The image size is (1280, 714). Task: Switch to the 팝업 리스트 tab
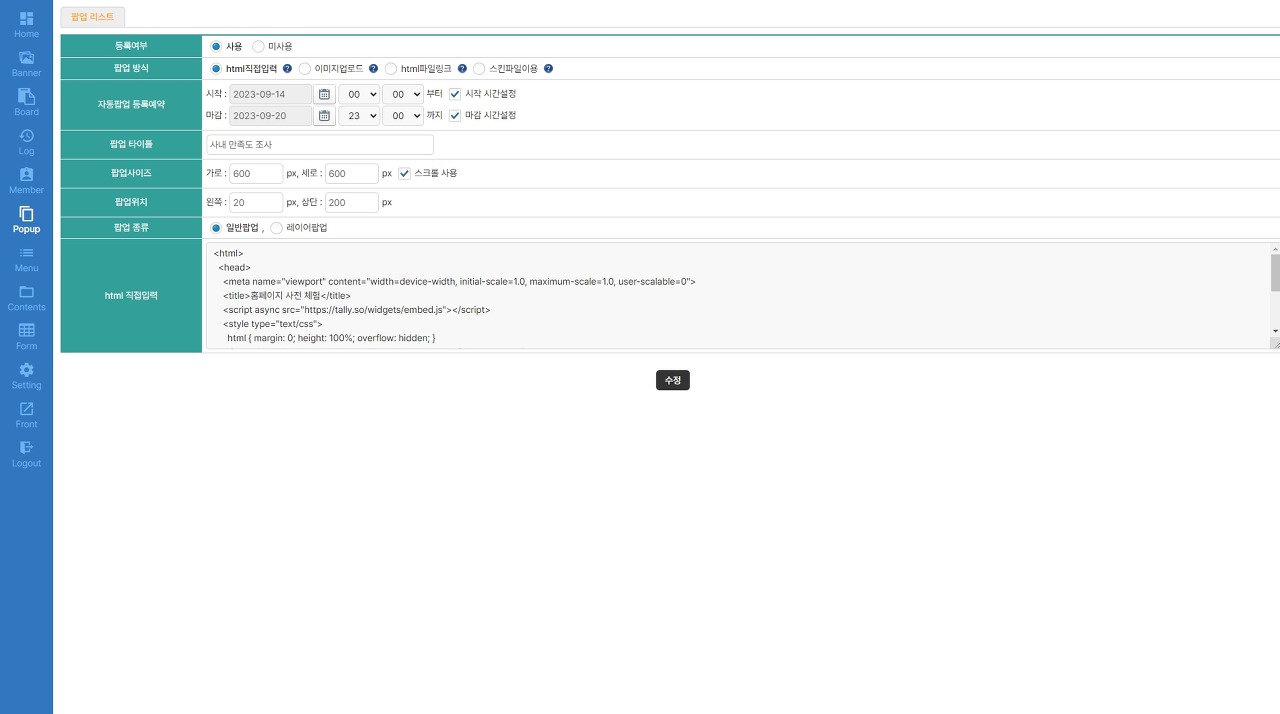(x=93, y=17)
